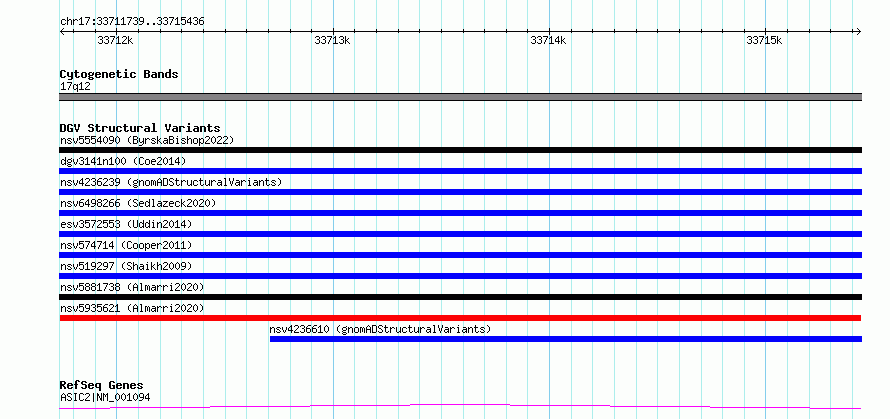Open variant nsv6498266 (Sedlazeck2020) label
The image size is (890, 419).
click(x=138, y=203)
